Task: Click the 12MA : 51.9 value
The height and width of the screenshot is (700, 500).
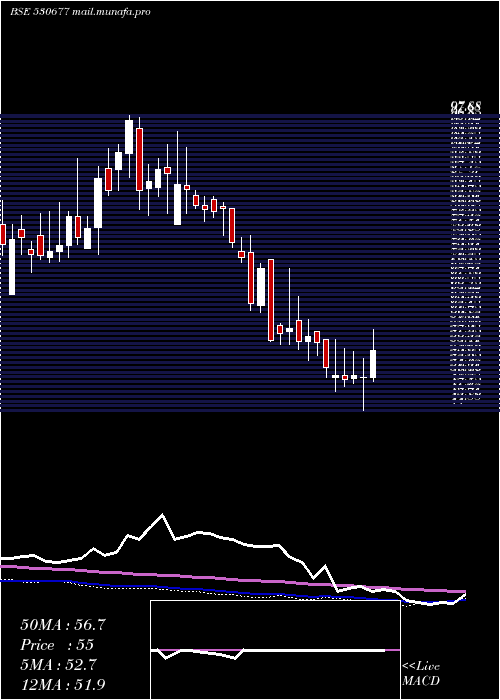Action: [63, 684]
